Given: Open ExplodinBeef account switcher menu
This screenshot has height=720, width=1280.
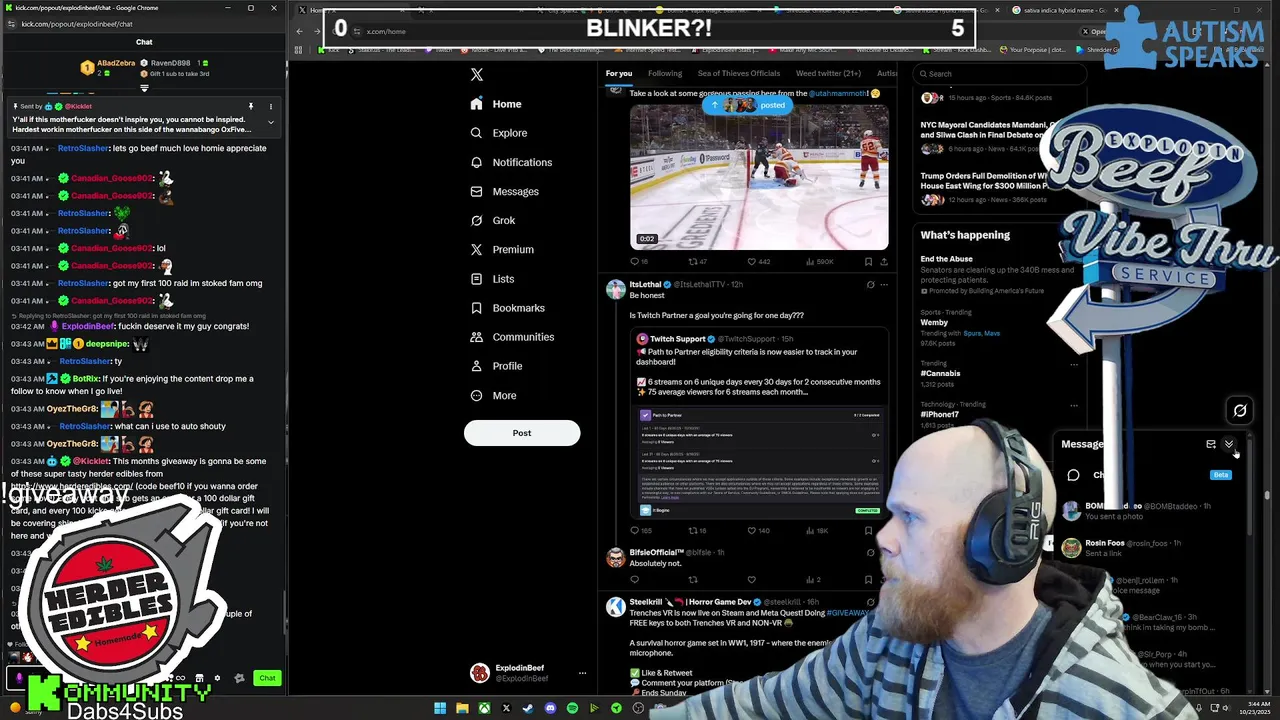Looking at the screenshot, I should pos(529,673).
